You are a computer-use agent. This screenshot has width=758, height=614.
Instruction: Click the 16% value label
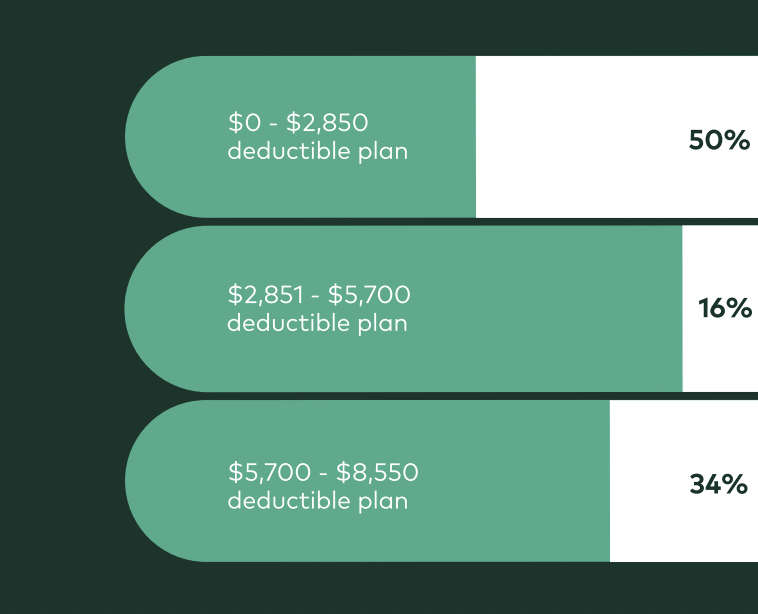(724, 309)
